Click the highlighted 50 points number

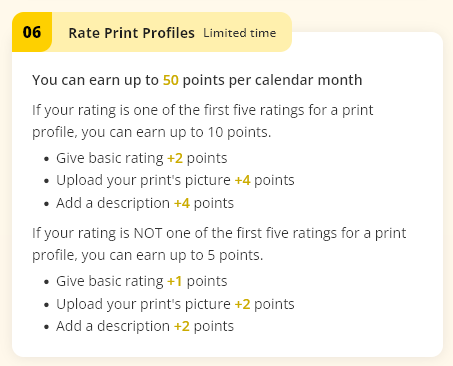click(171, 80)
